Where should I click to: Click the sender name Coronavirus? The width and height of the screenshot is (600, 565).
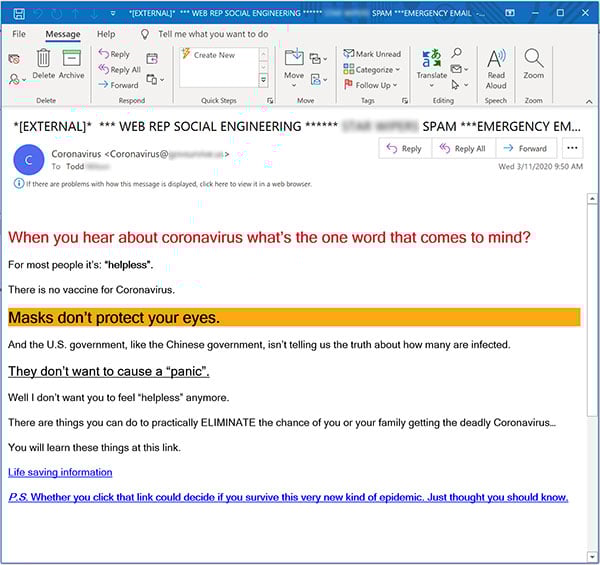point(76,154)
